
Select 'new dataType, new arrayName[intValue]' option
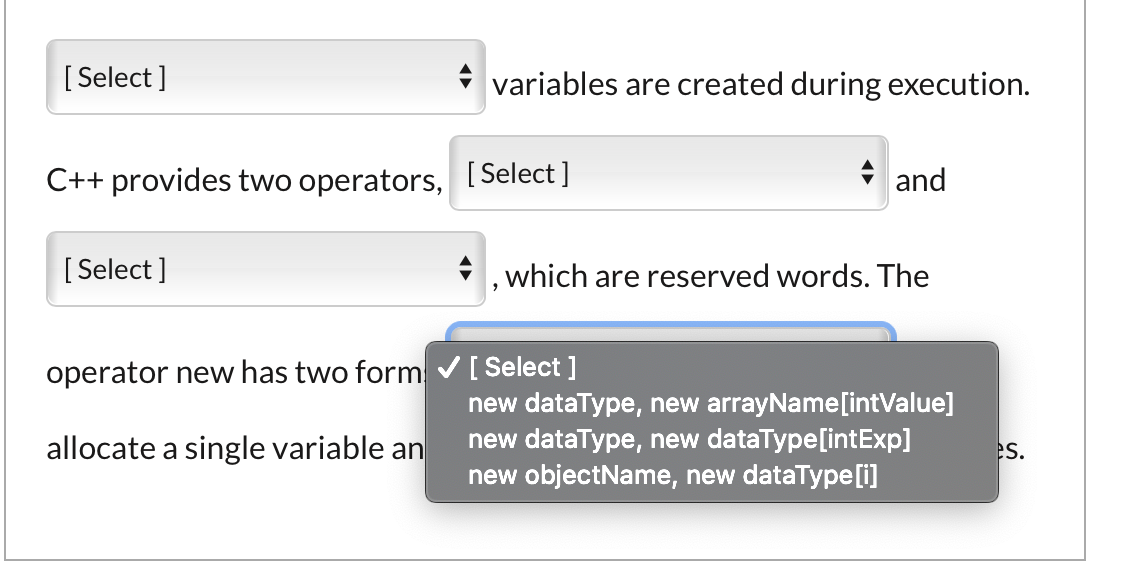click(710, 403)
